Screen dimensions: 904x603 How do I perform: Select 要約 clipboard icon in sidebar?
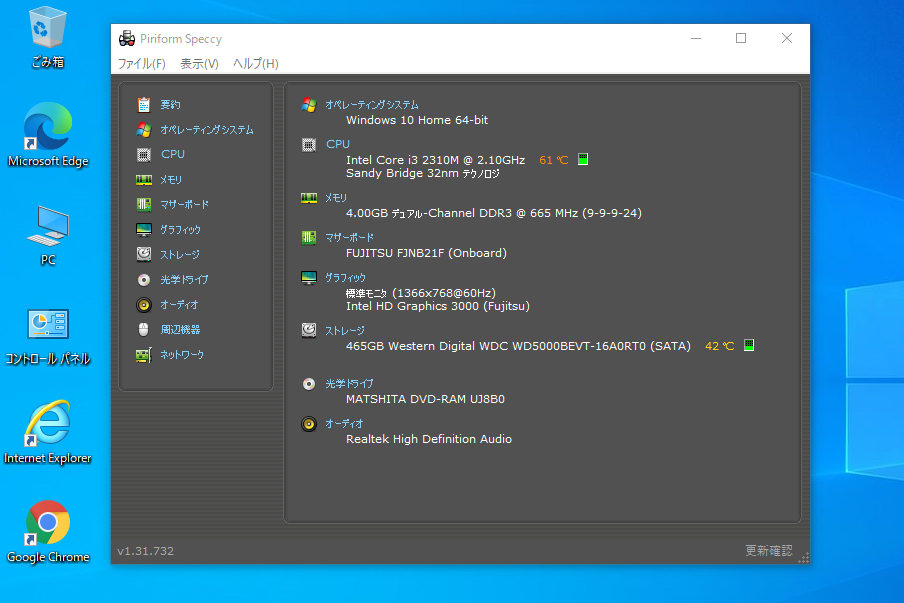pyautogui.click(x=144, y=104)
